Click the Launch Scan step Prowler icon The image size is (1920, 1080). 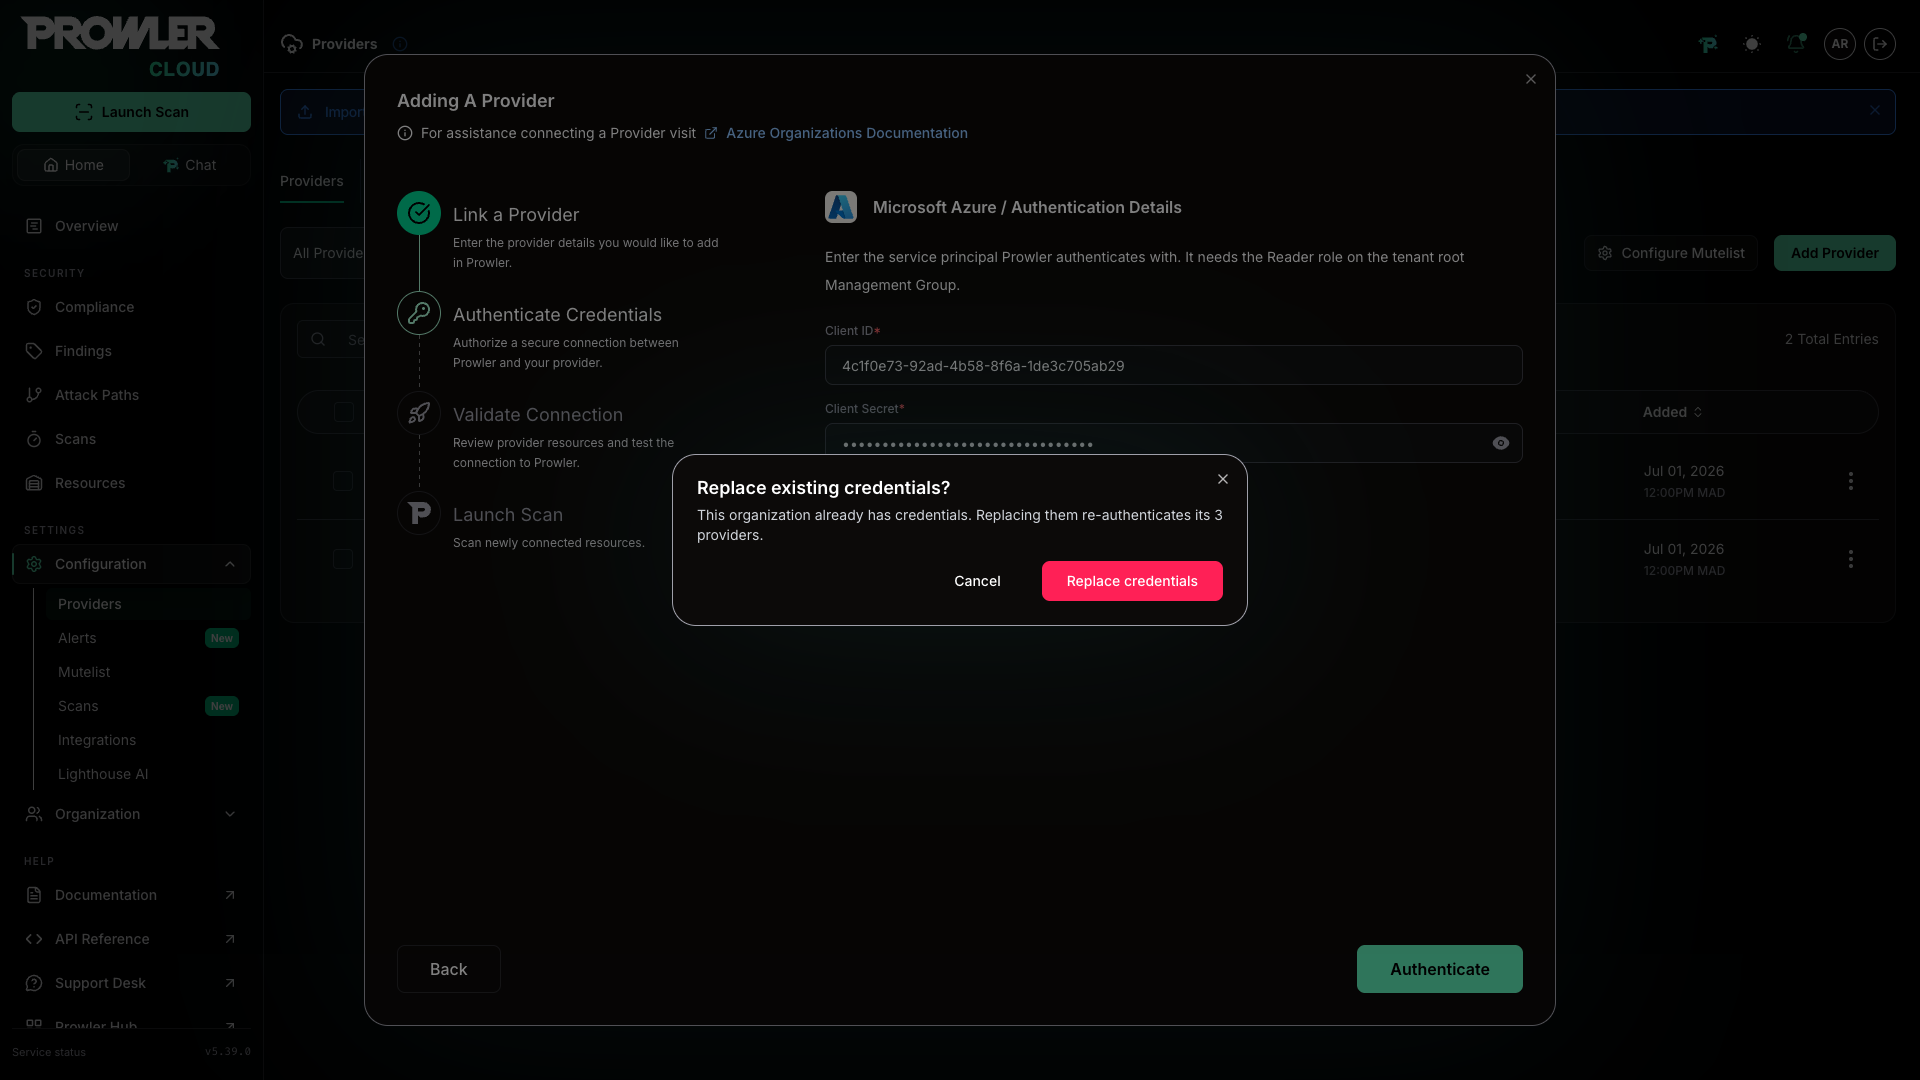419,513
